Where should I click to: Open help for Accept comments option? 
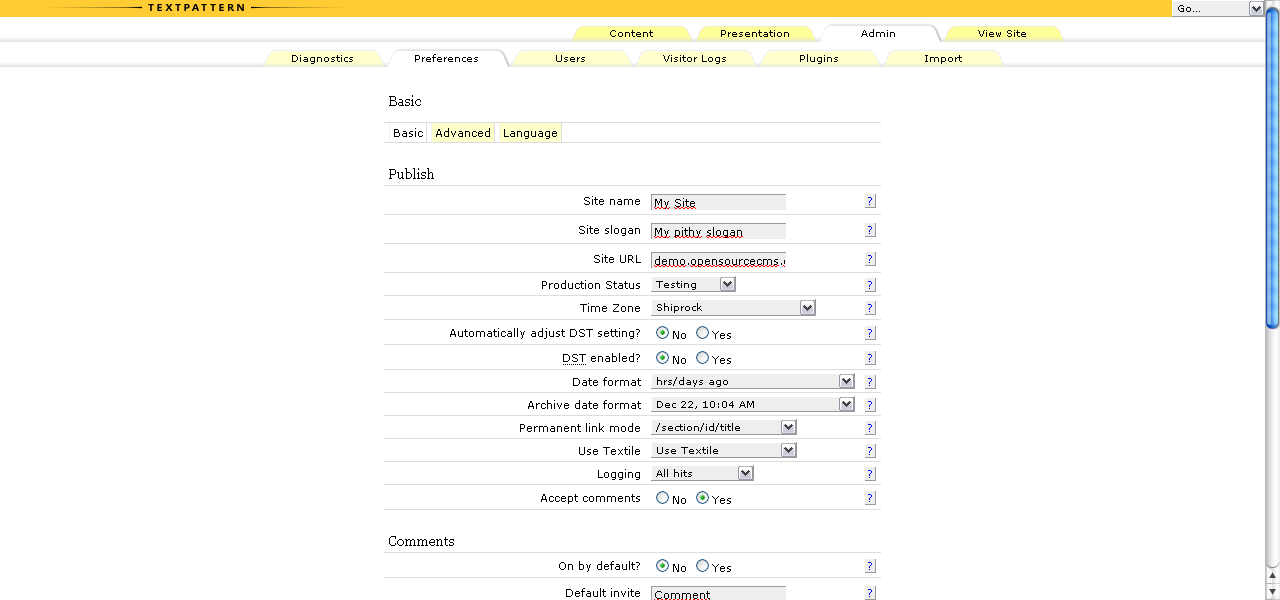pyautogui.click(x=870, y=498)
